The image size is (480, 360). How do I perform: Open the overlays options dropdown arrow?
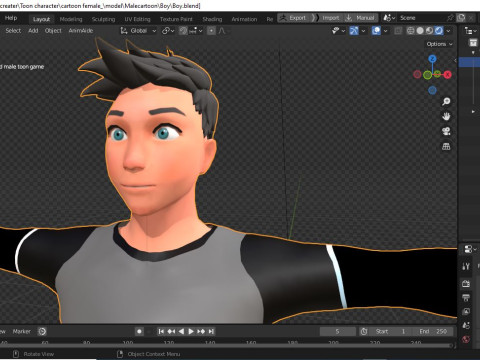(385, 31)
